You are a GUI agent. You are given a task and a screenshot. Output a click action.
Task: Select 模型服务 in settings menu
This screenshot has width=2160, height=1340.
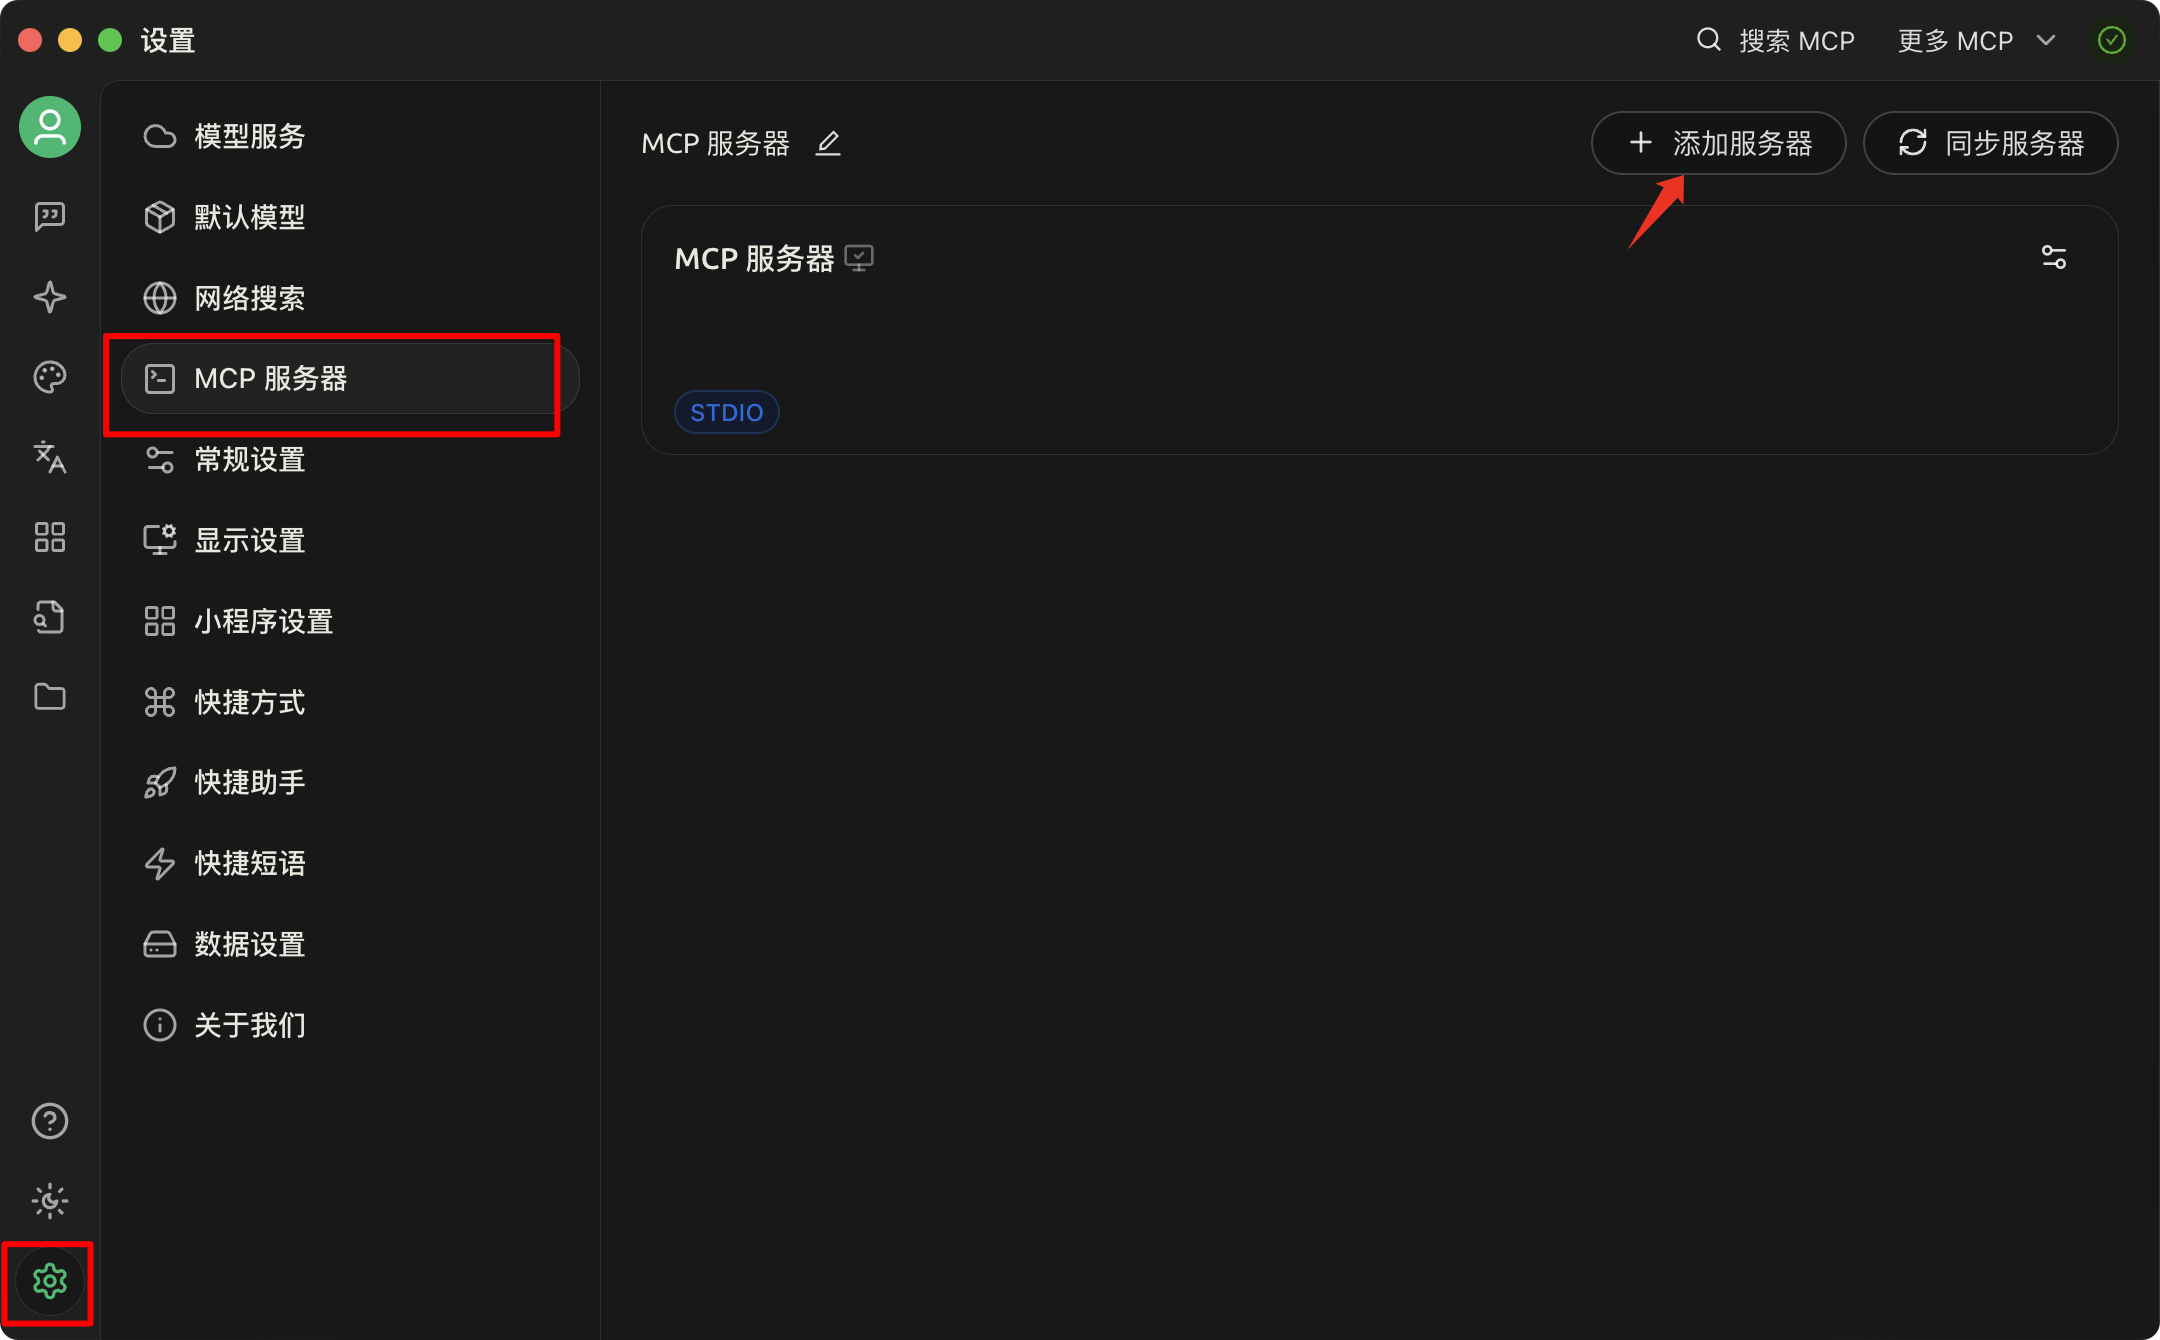[x=249, y=137]
